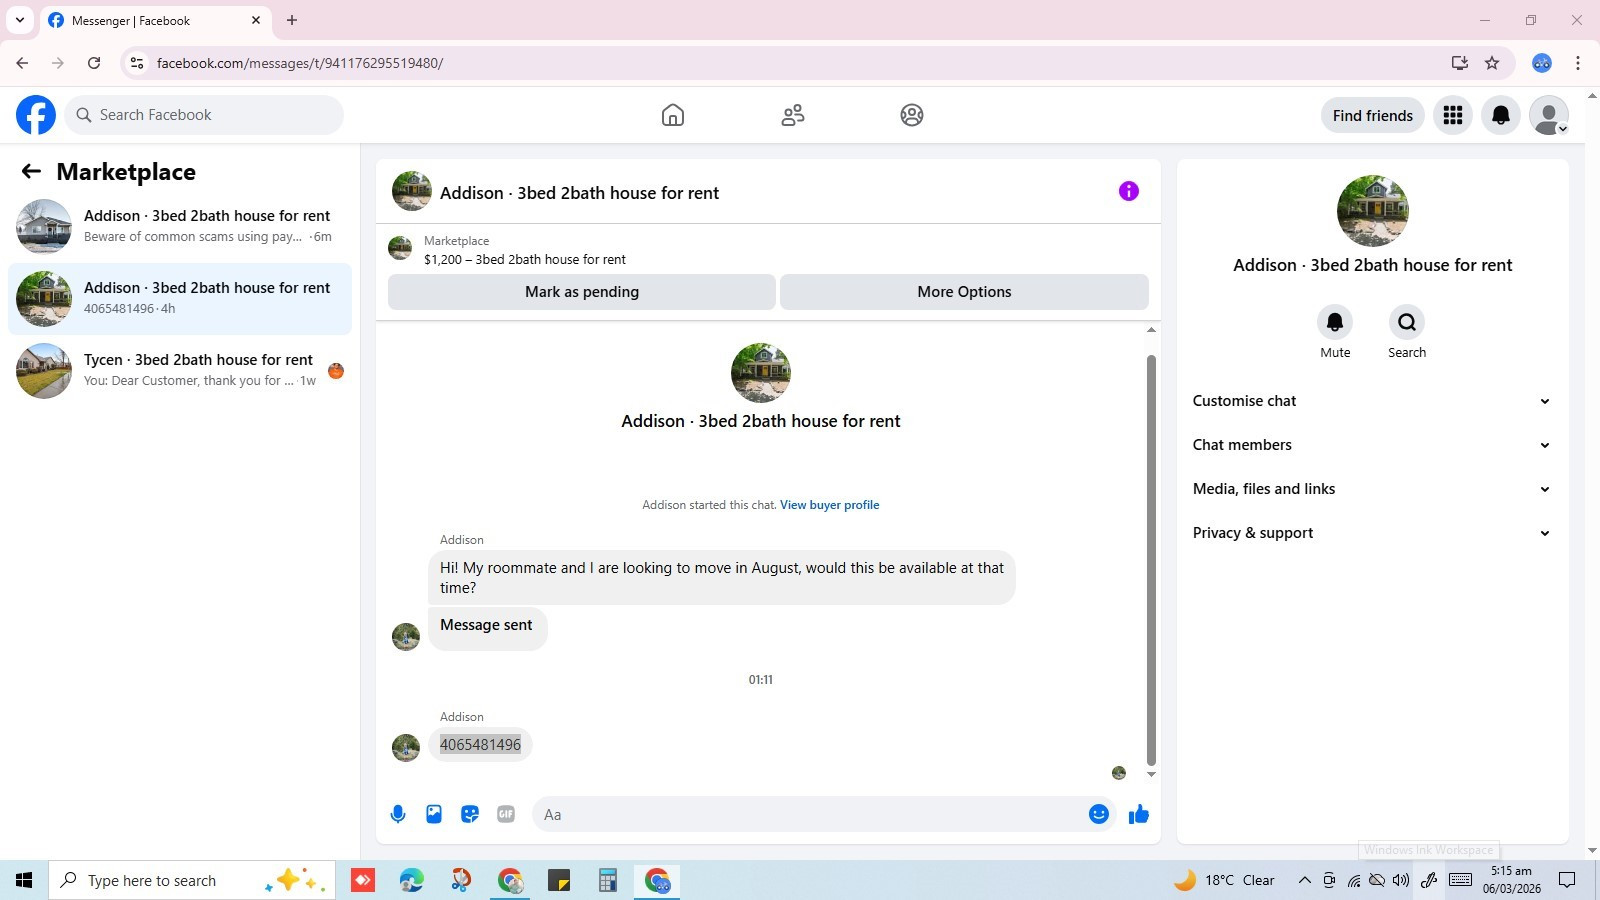The height and width of the screenshot is (900, 1600).
Task: Click the taskbar volume icon
Action: pos(1400,880)
